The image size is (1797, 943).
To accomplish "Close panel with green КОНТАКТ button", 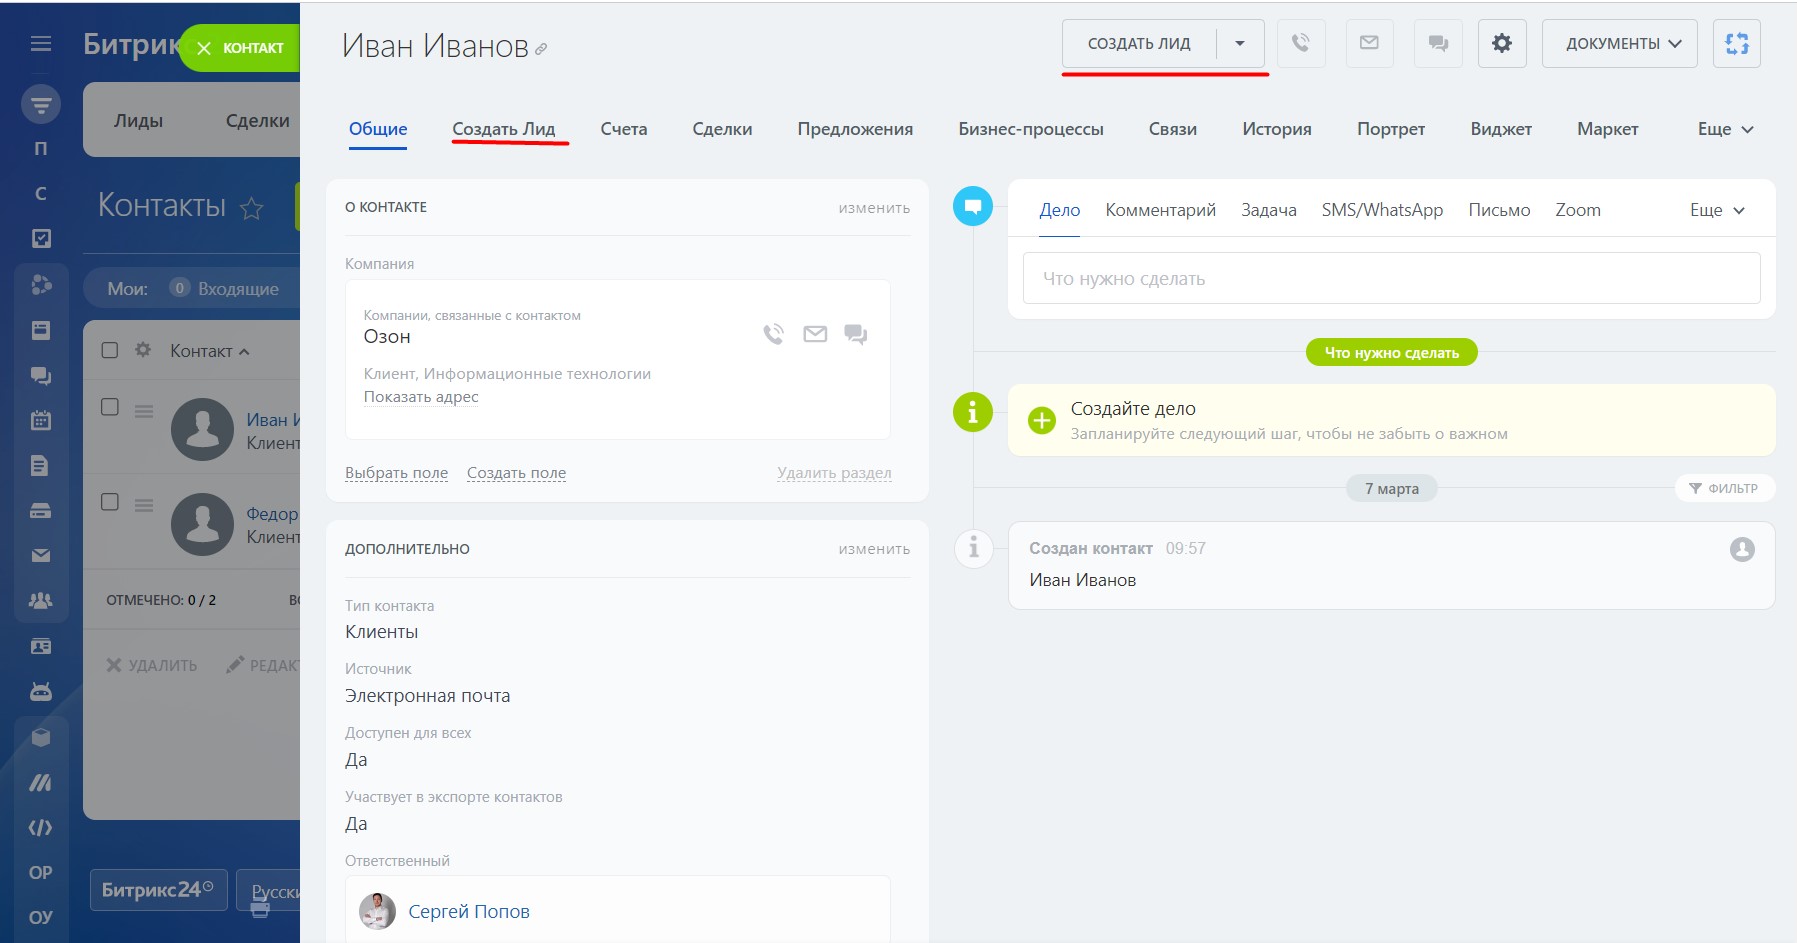I will [x=240, y=48].
